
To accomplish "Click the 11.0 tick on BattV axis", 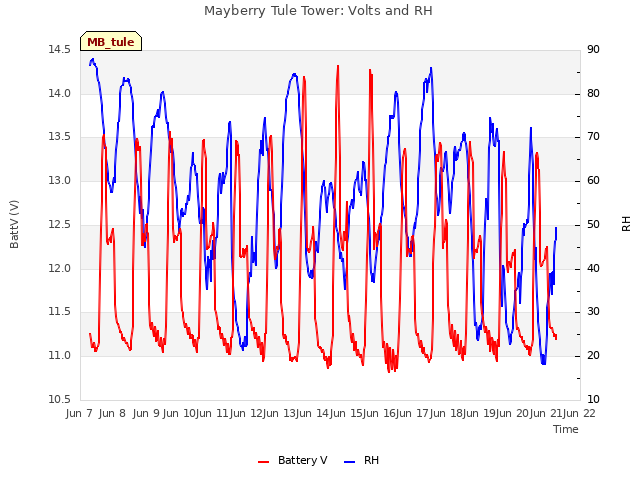I will tap(60, 356).
